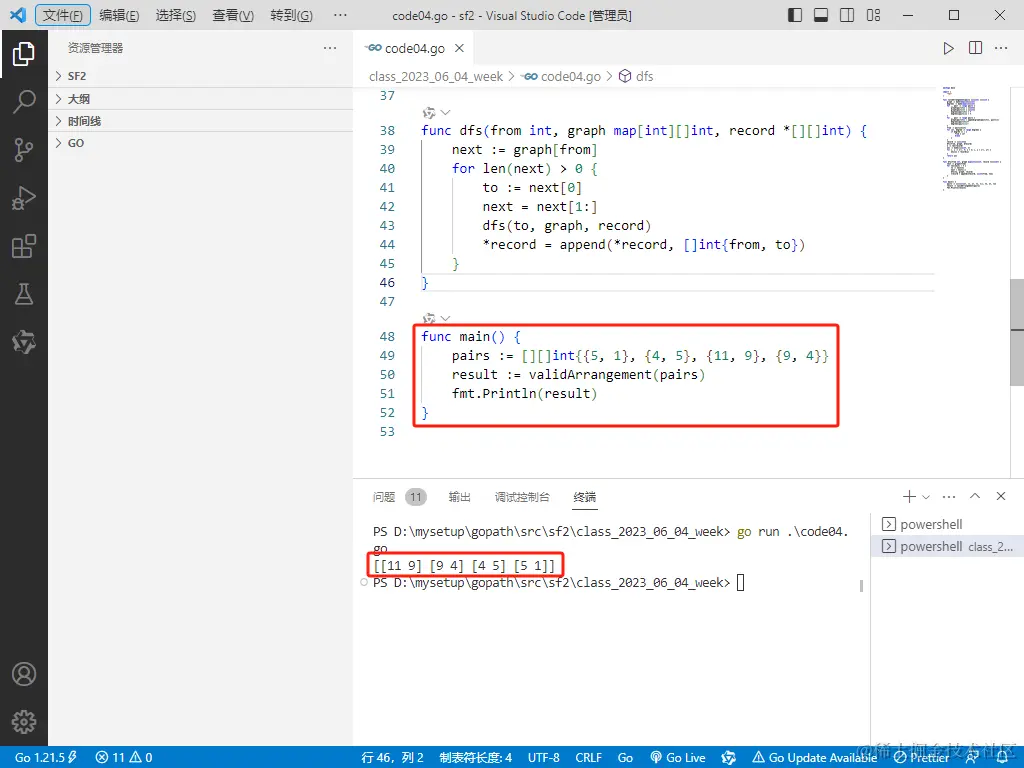Click Go Live broadcast status item
The width and height of the screenshot is (1024, 768).
[x=678, y=758]
